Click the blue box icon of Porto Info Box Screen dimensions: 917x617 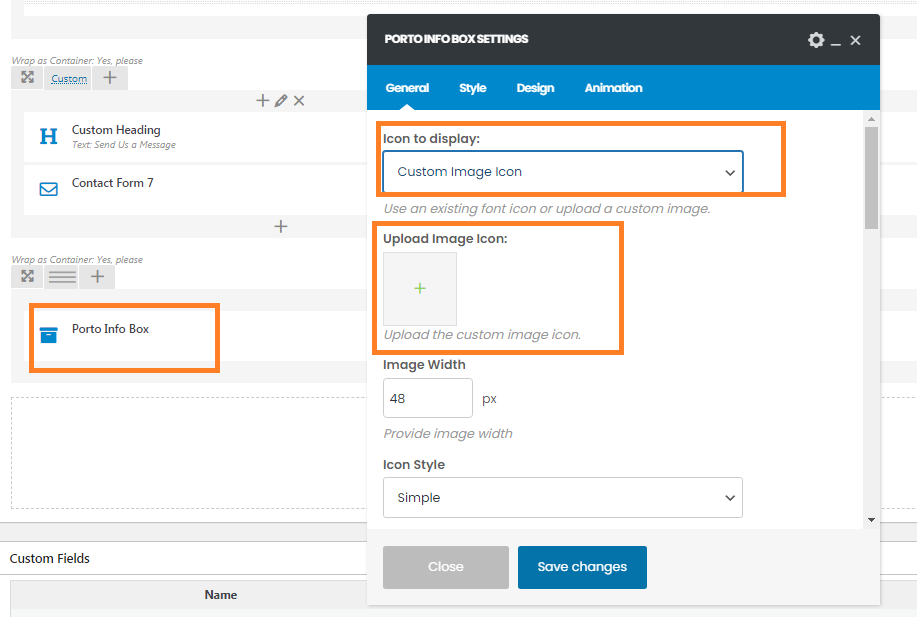[x=49, y=335]
